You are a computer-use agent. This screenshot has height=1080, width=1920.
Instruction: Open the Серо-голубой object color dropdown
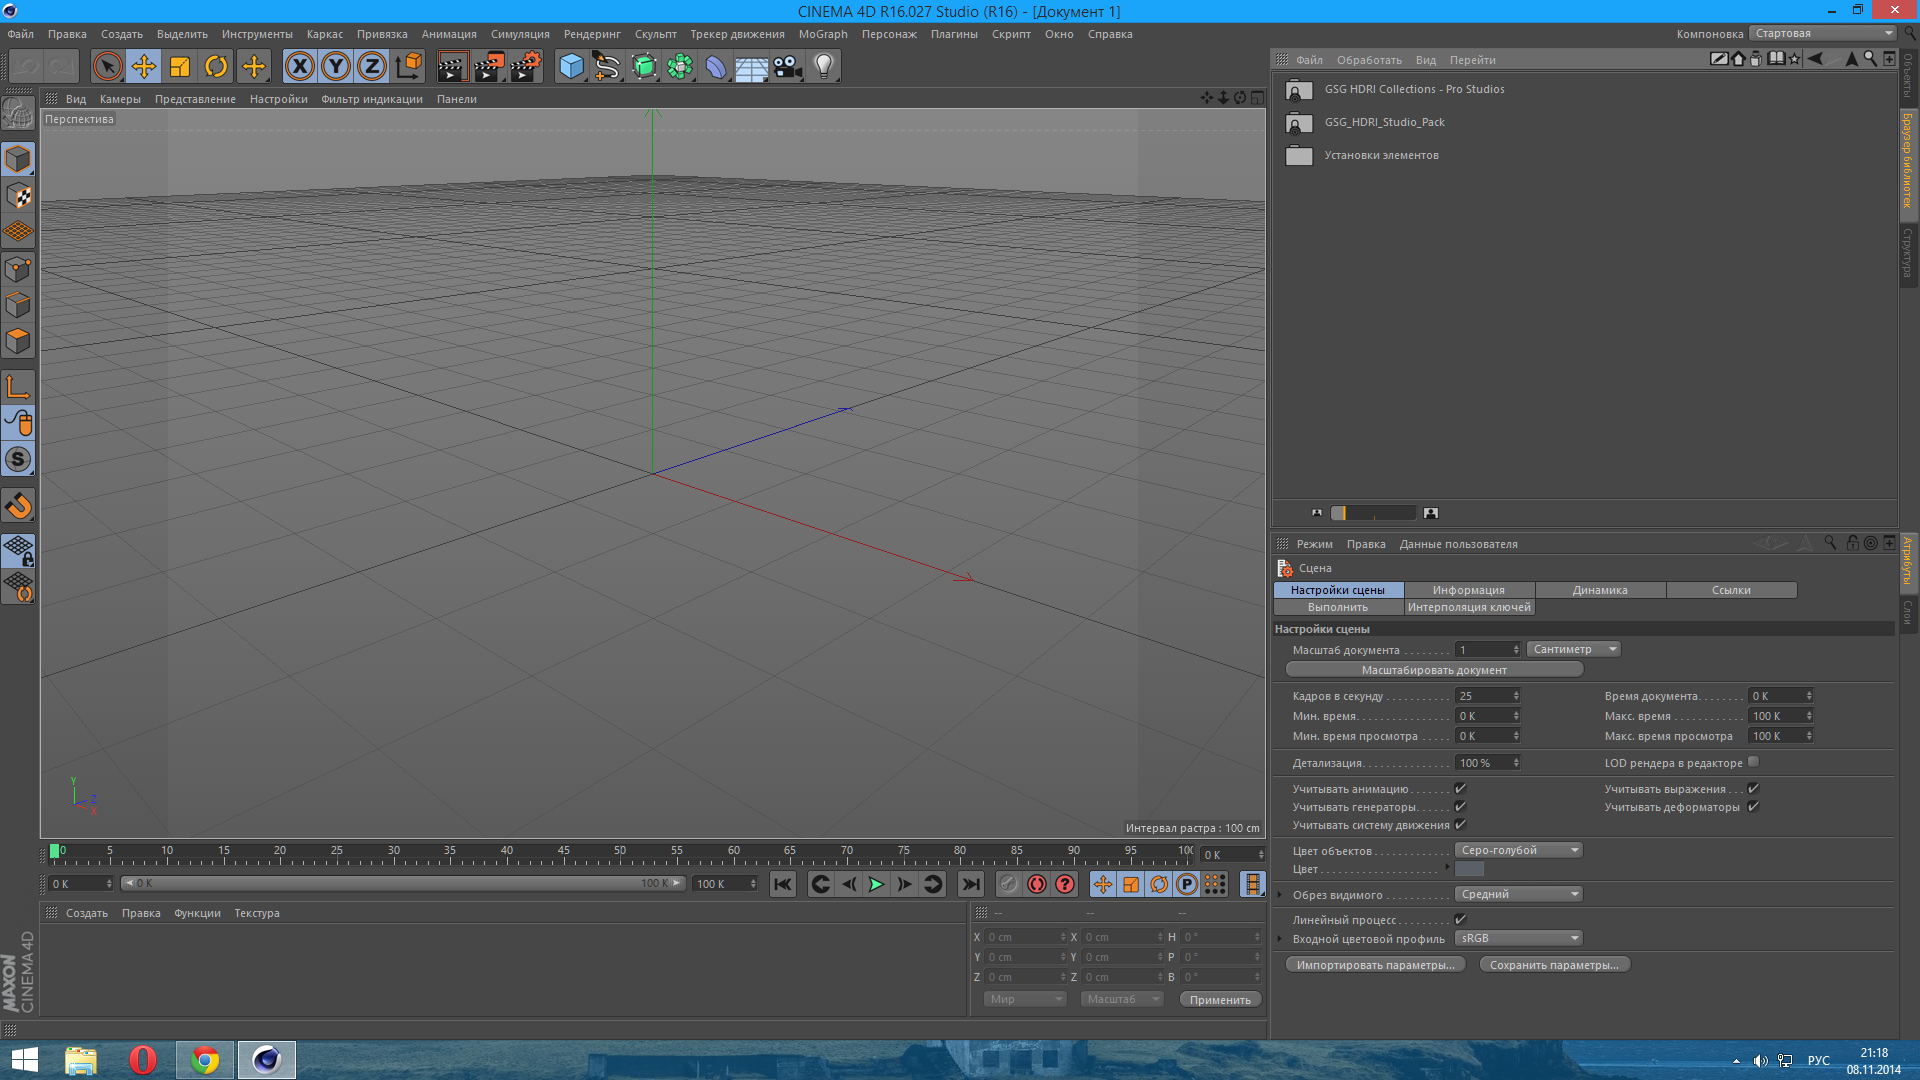point(1518,850)
